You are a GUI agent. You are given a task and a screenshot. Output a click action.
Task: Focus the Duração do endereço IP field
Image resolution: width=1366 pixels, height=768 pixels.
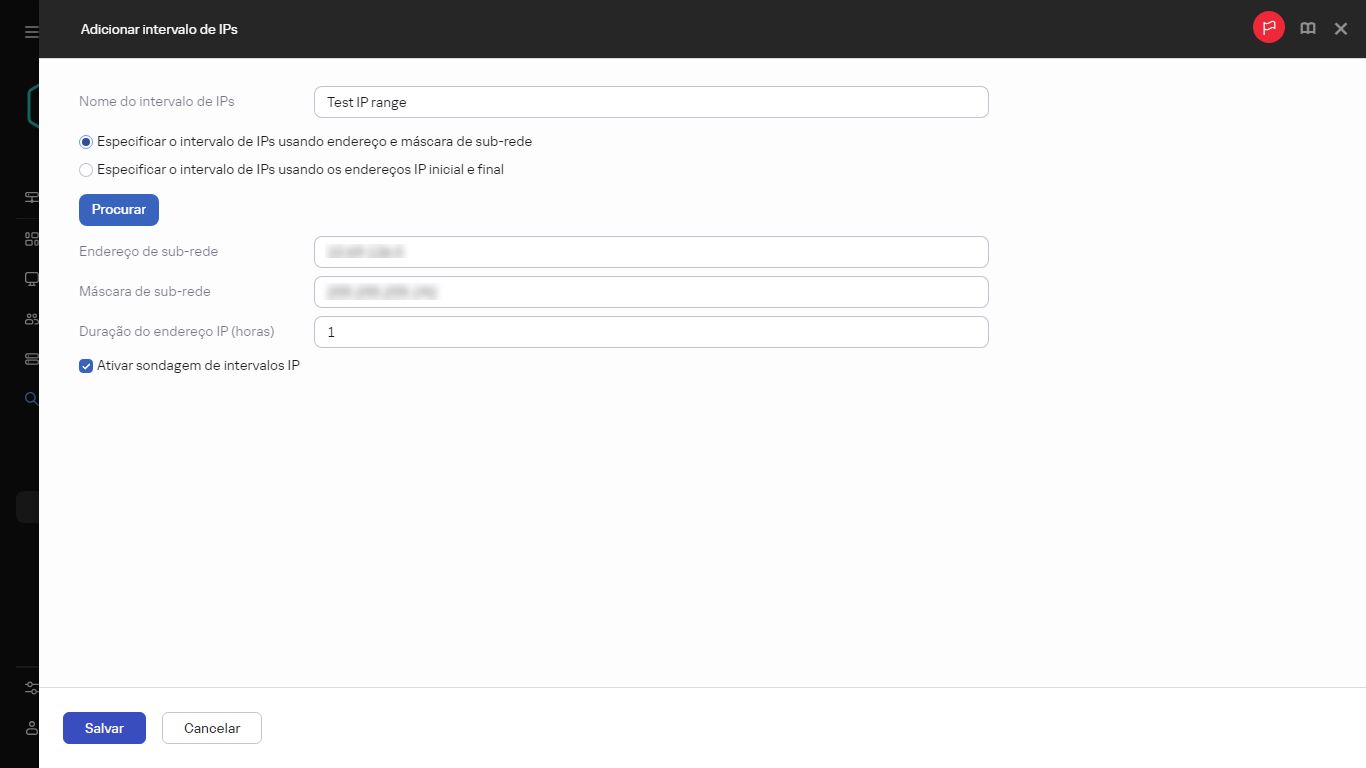[x=651, y=332]
